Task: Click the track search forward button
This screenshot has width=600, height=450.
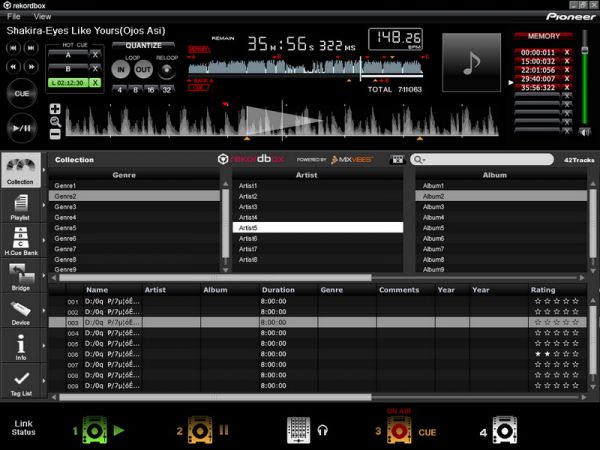Action: click(31, 48)
